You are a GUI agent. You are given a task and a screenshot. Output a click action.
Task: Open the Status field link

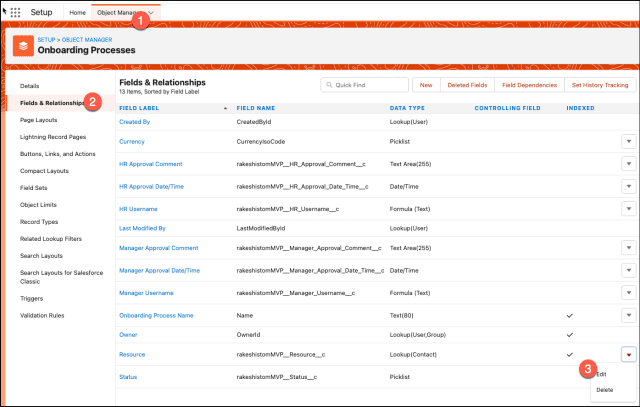pos(128,377)
